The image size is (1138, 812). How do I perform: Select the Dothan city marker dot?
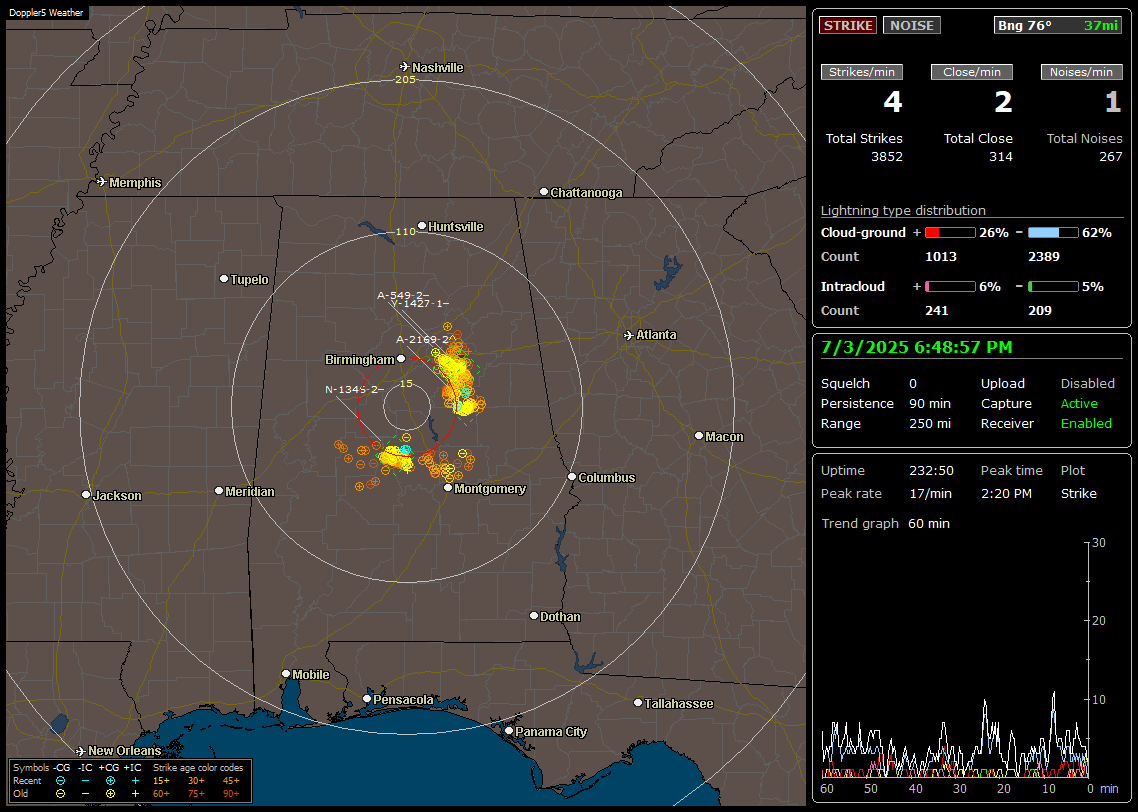(x=533, y=615)
